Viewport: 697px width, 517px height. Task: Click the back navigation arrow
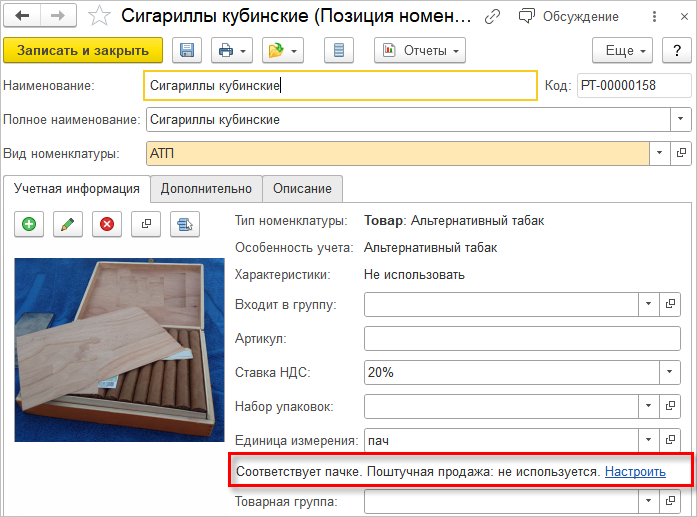click(x=22, y=17)
